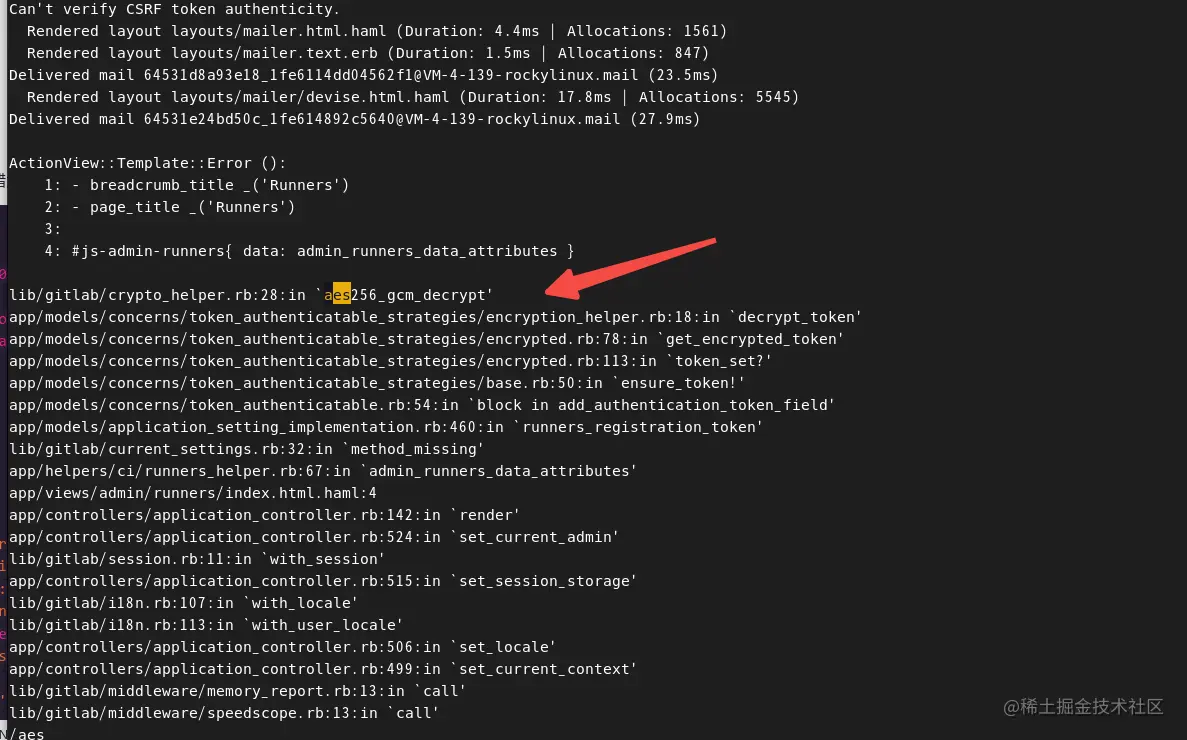Click the encrypted.rb:78 'get_encrypted_token' line

[426, 338]
